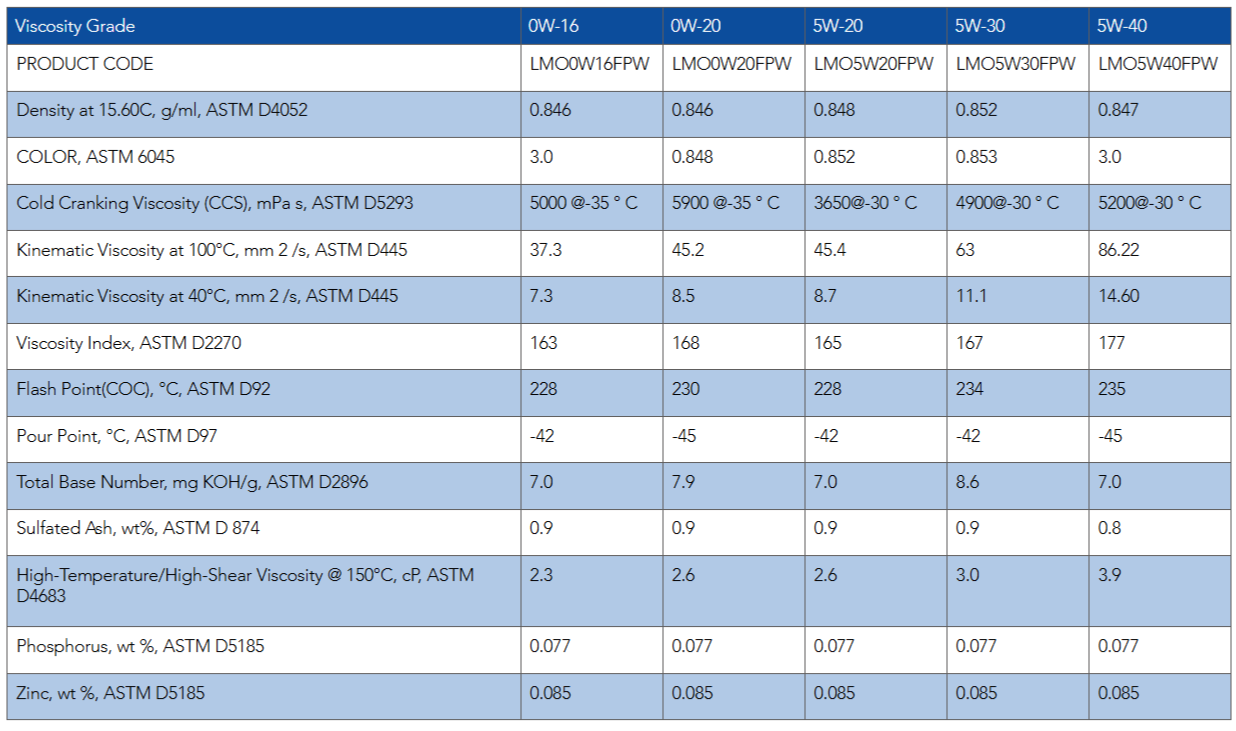Click the 5W-40 column header
Viewport: 1236px width, 731px height.
pos(1119,26)
